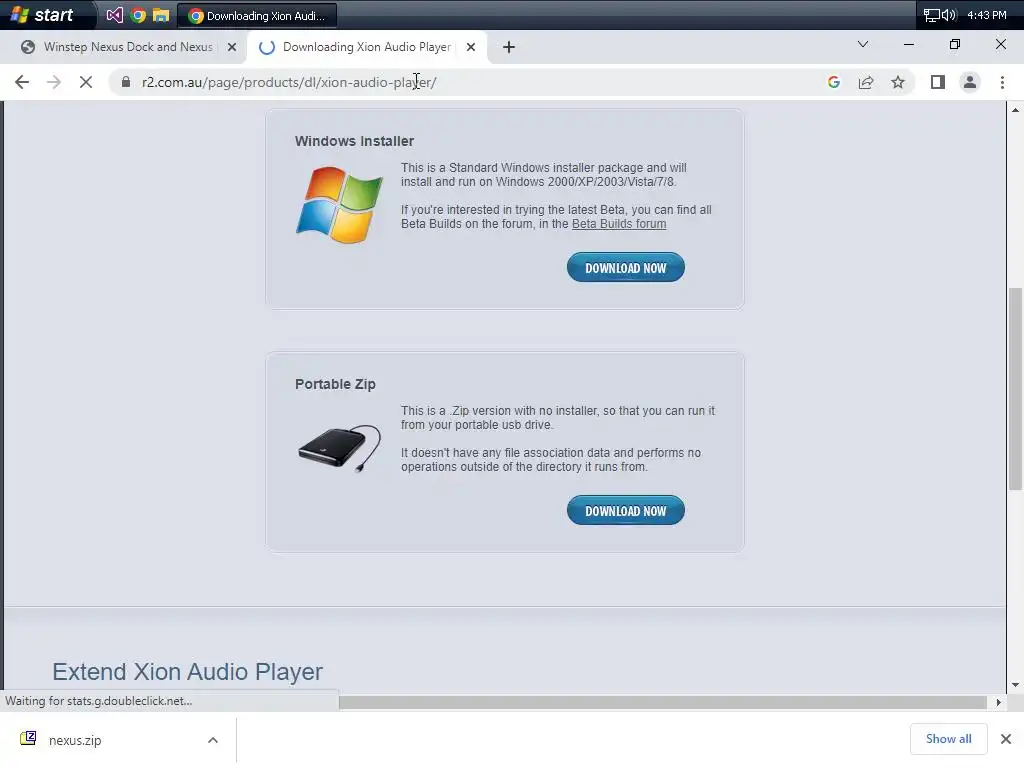
Task: Bookmark this page with the star
Action: tap(898, 82)
